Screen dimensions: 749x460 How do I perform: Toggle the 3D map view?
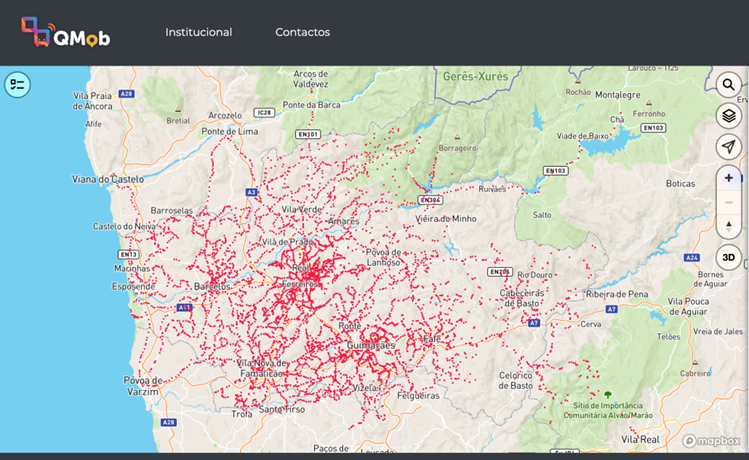point(728,257)
